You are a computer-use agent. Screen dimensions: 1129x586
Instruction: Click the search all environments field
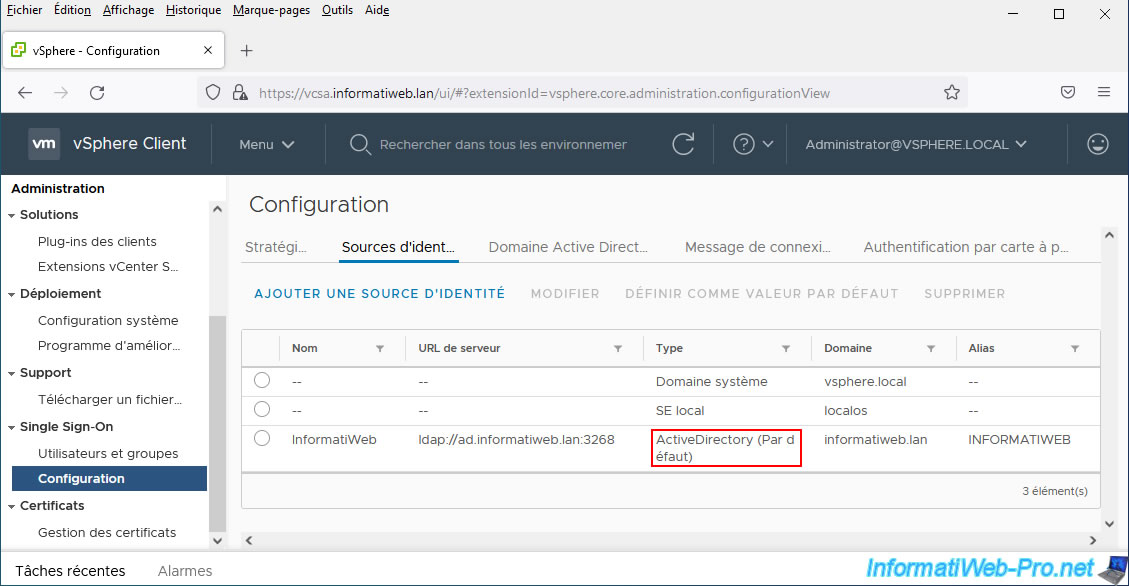click(503, 145)
